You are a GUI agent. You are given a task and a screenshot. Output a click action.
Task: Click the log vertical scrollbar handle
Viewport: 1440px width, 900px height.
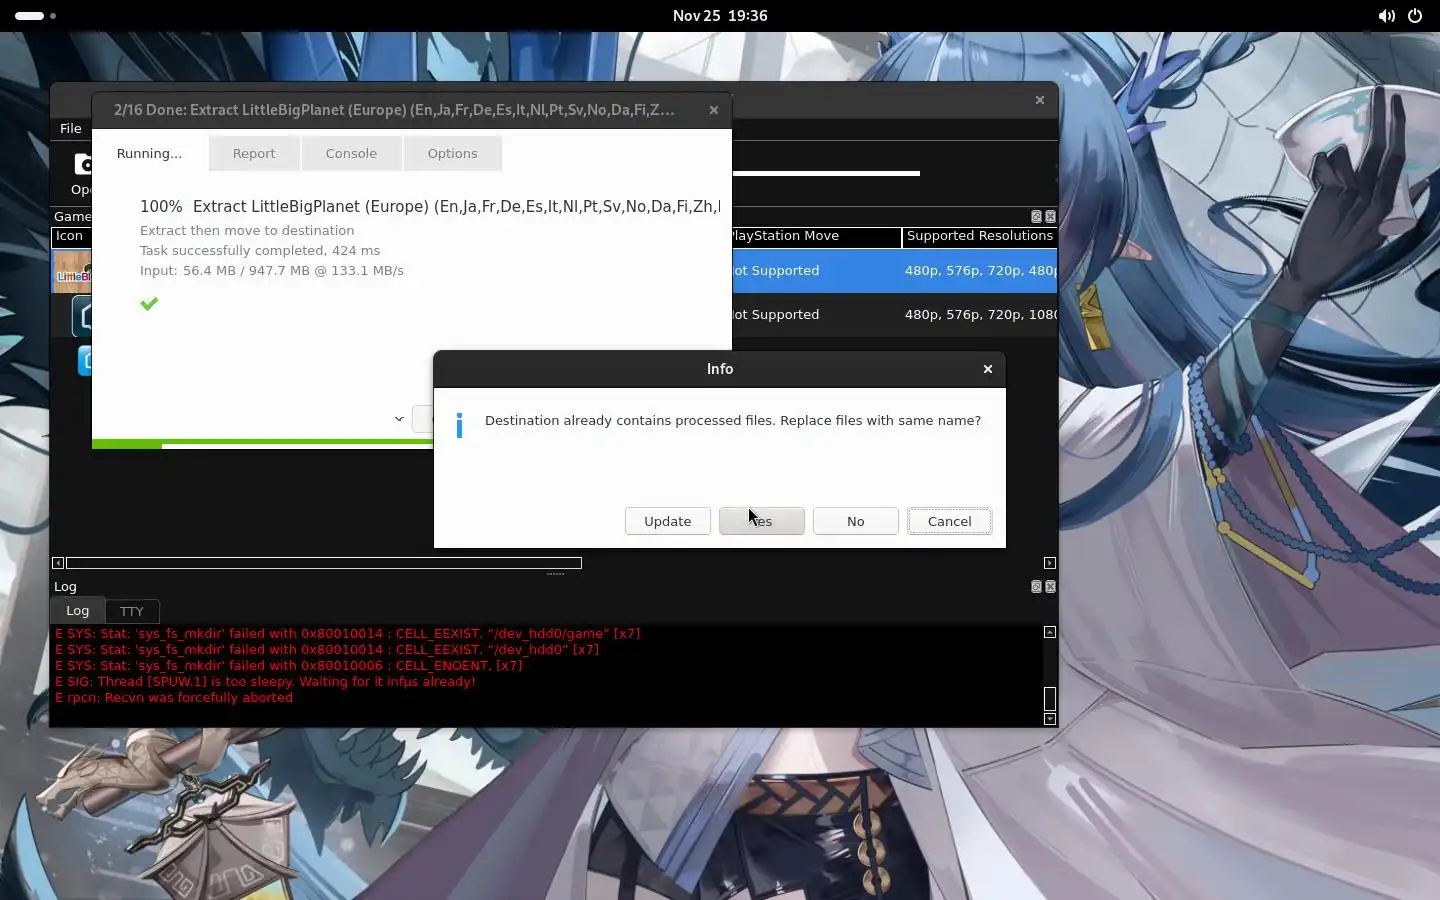(1049, 699)
